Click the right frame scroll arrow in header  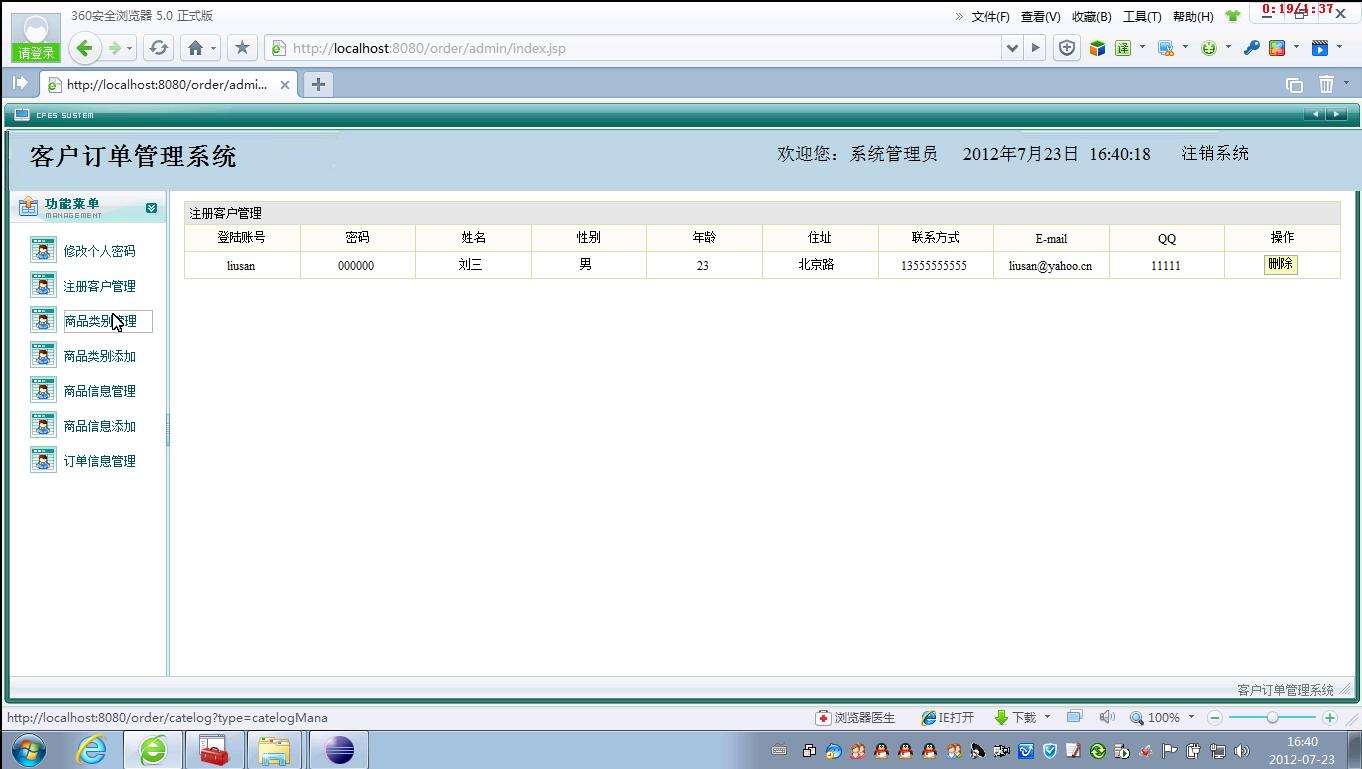(x=1336, y=114)
